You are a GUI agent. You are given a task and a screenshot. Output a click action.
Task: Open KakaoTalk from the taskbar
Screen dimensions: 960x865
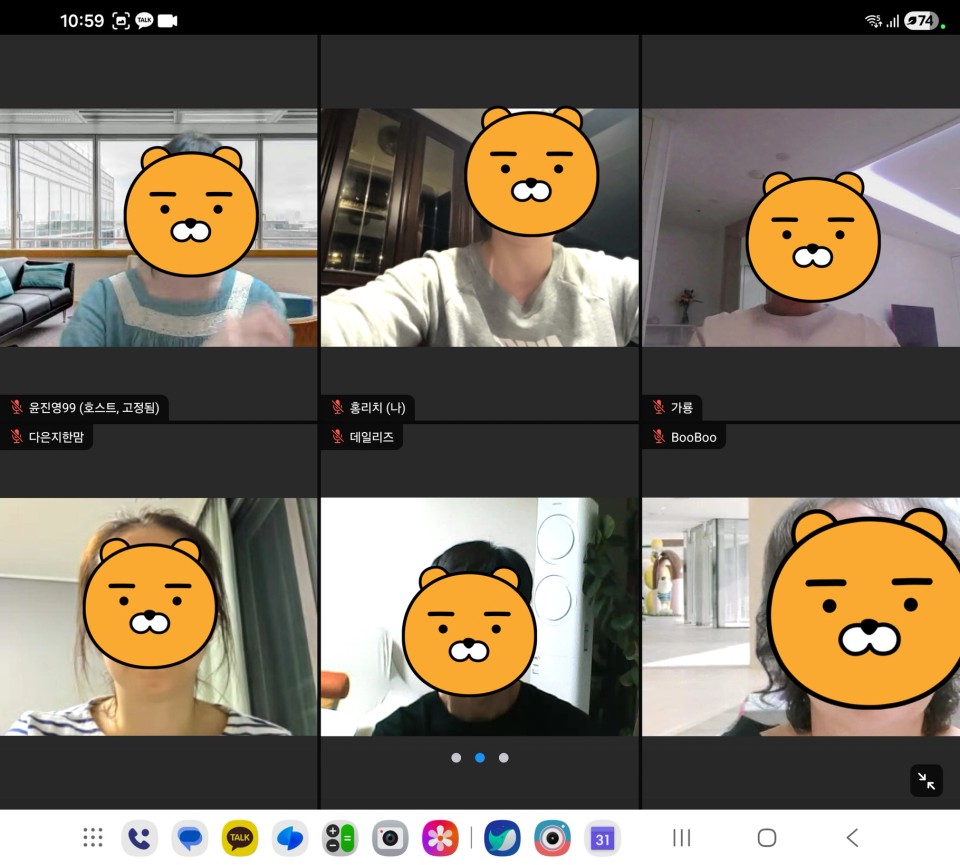(240, 838)
